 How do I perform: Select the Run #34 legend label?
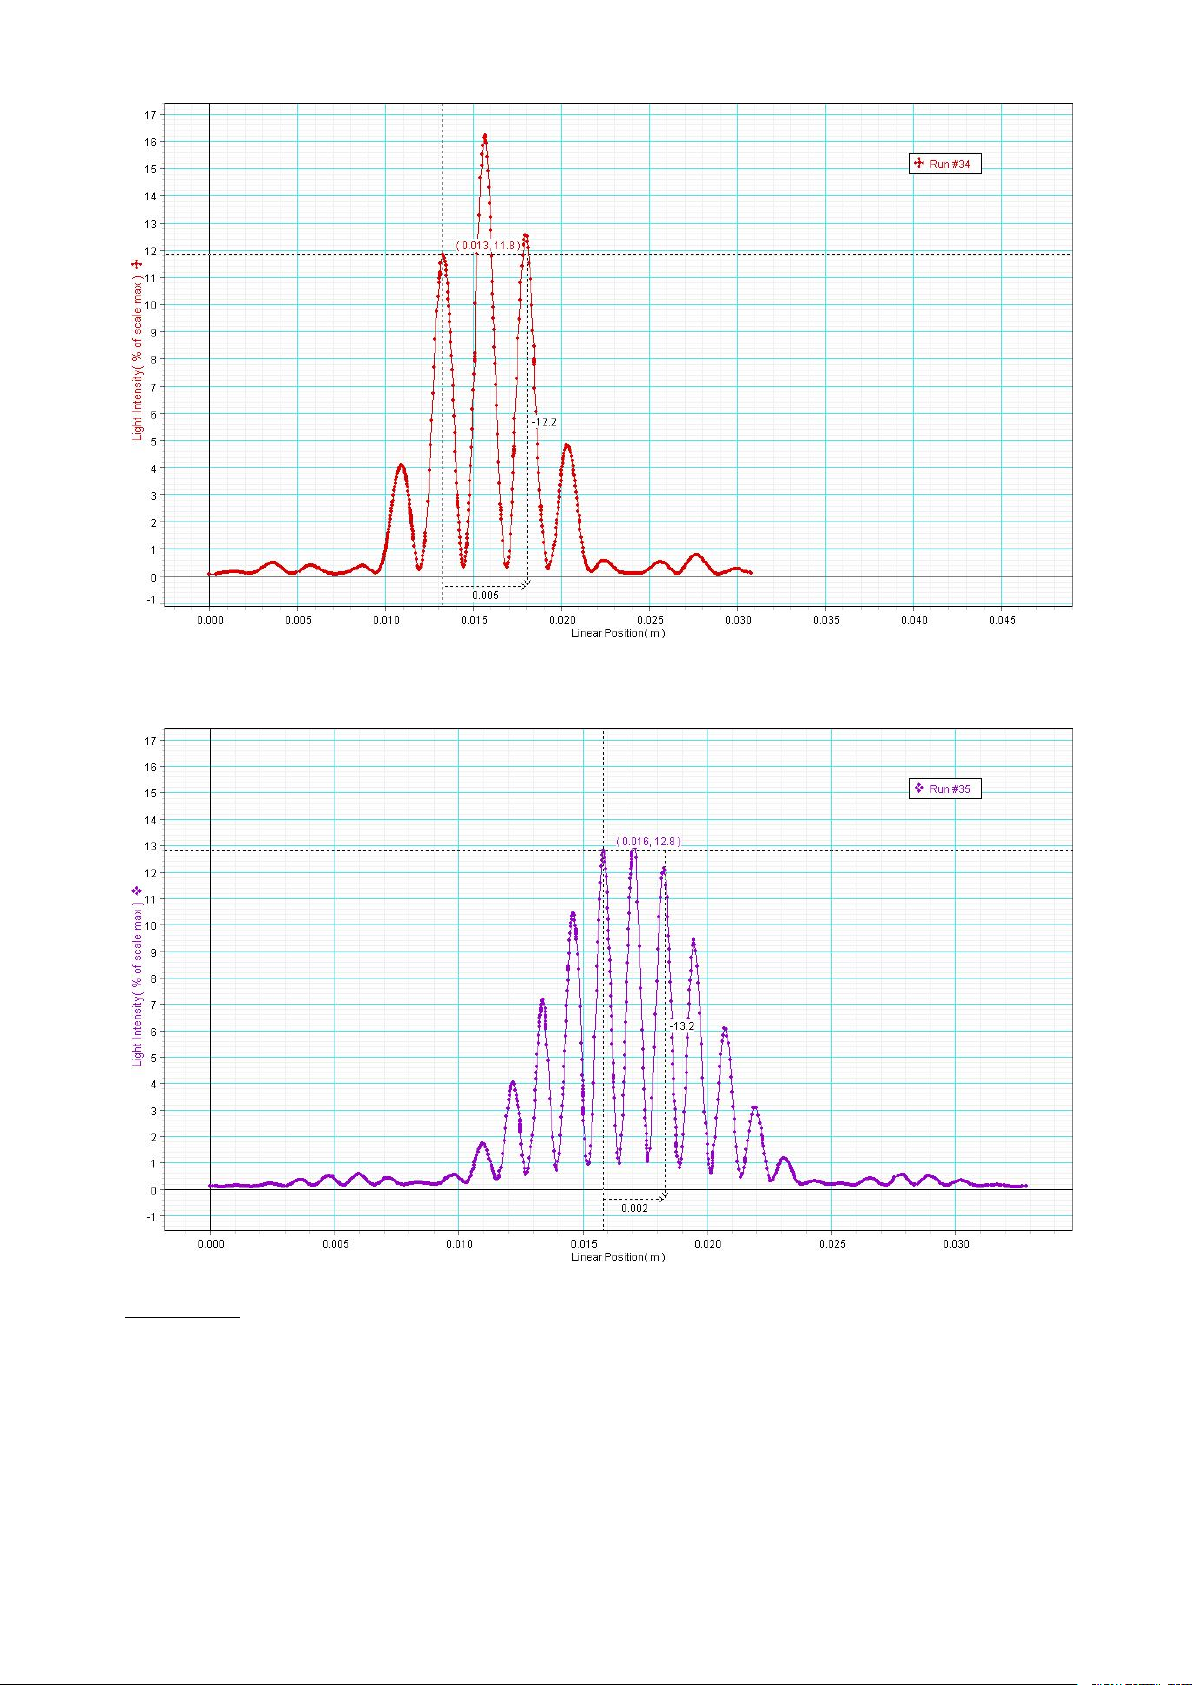[x=950, y=164]
